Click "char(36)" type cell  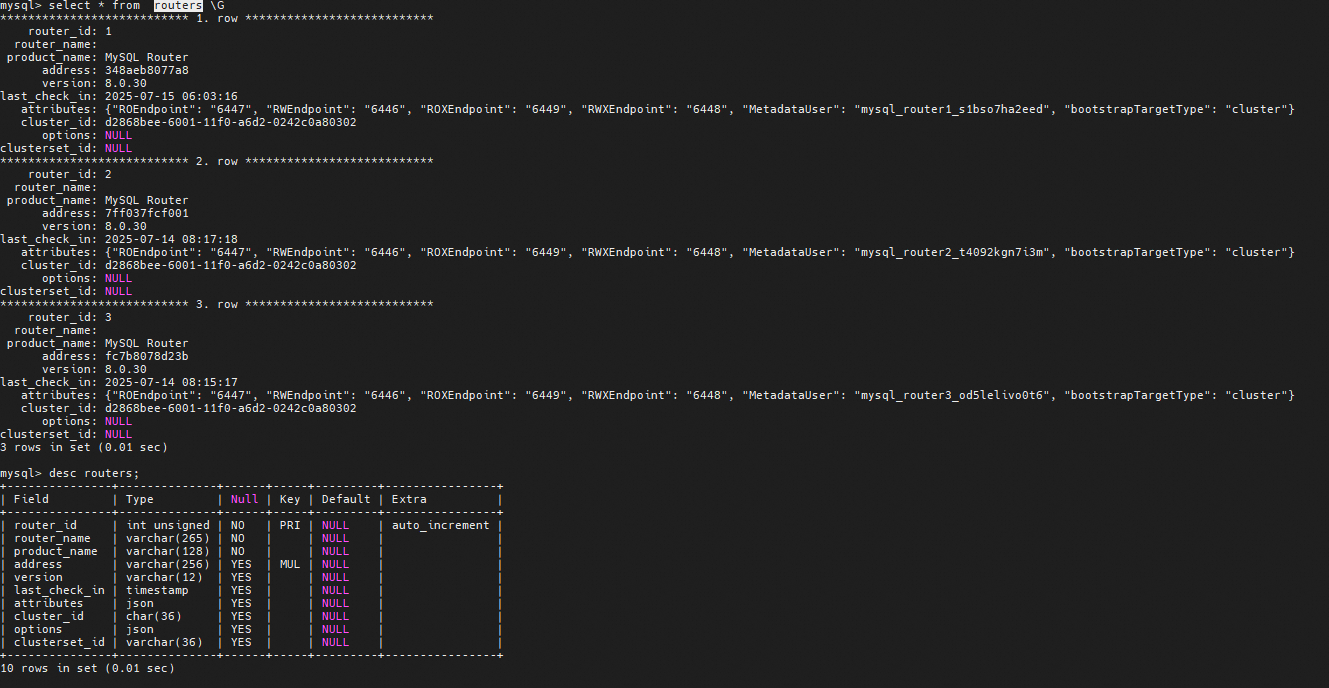pyautogui.click(x=154, y=617)
